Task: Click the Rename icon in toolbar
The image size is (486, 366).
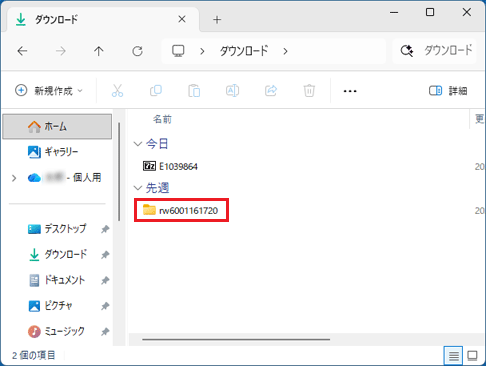Action: 232,90
